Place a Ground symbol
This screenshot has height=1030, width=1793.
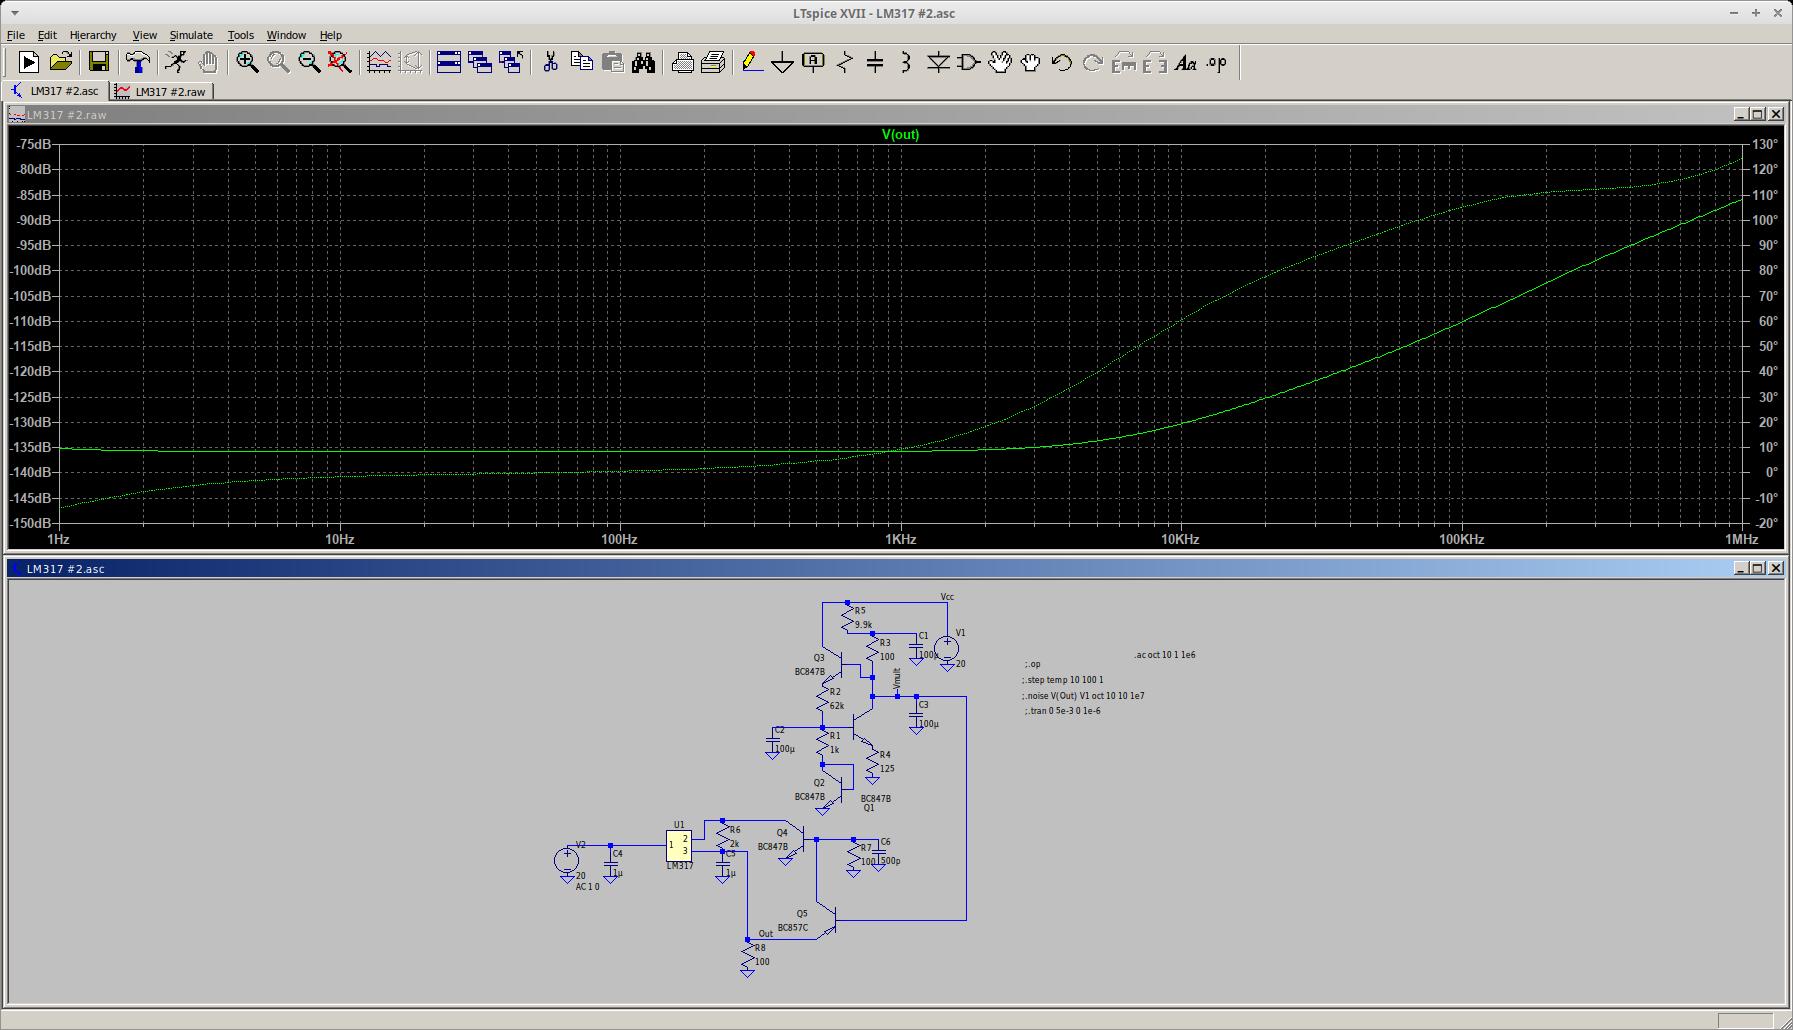[x=783, y=62]
